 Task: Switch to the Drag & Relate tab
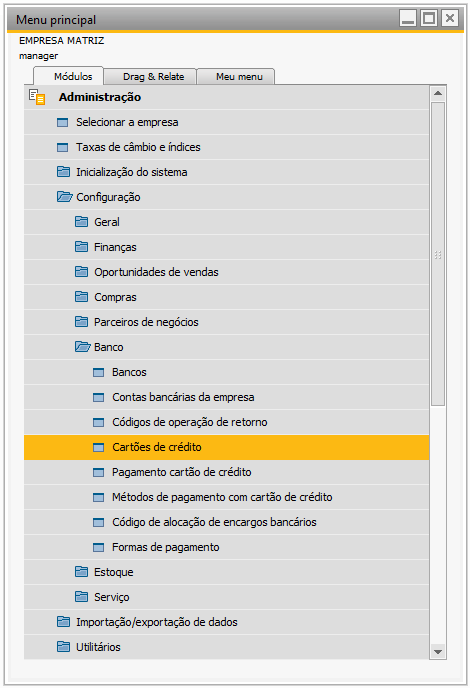[x=151, y=76]
